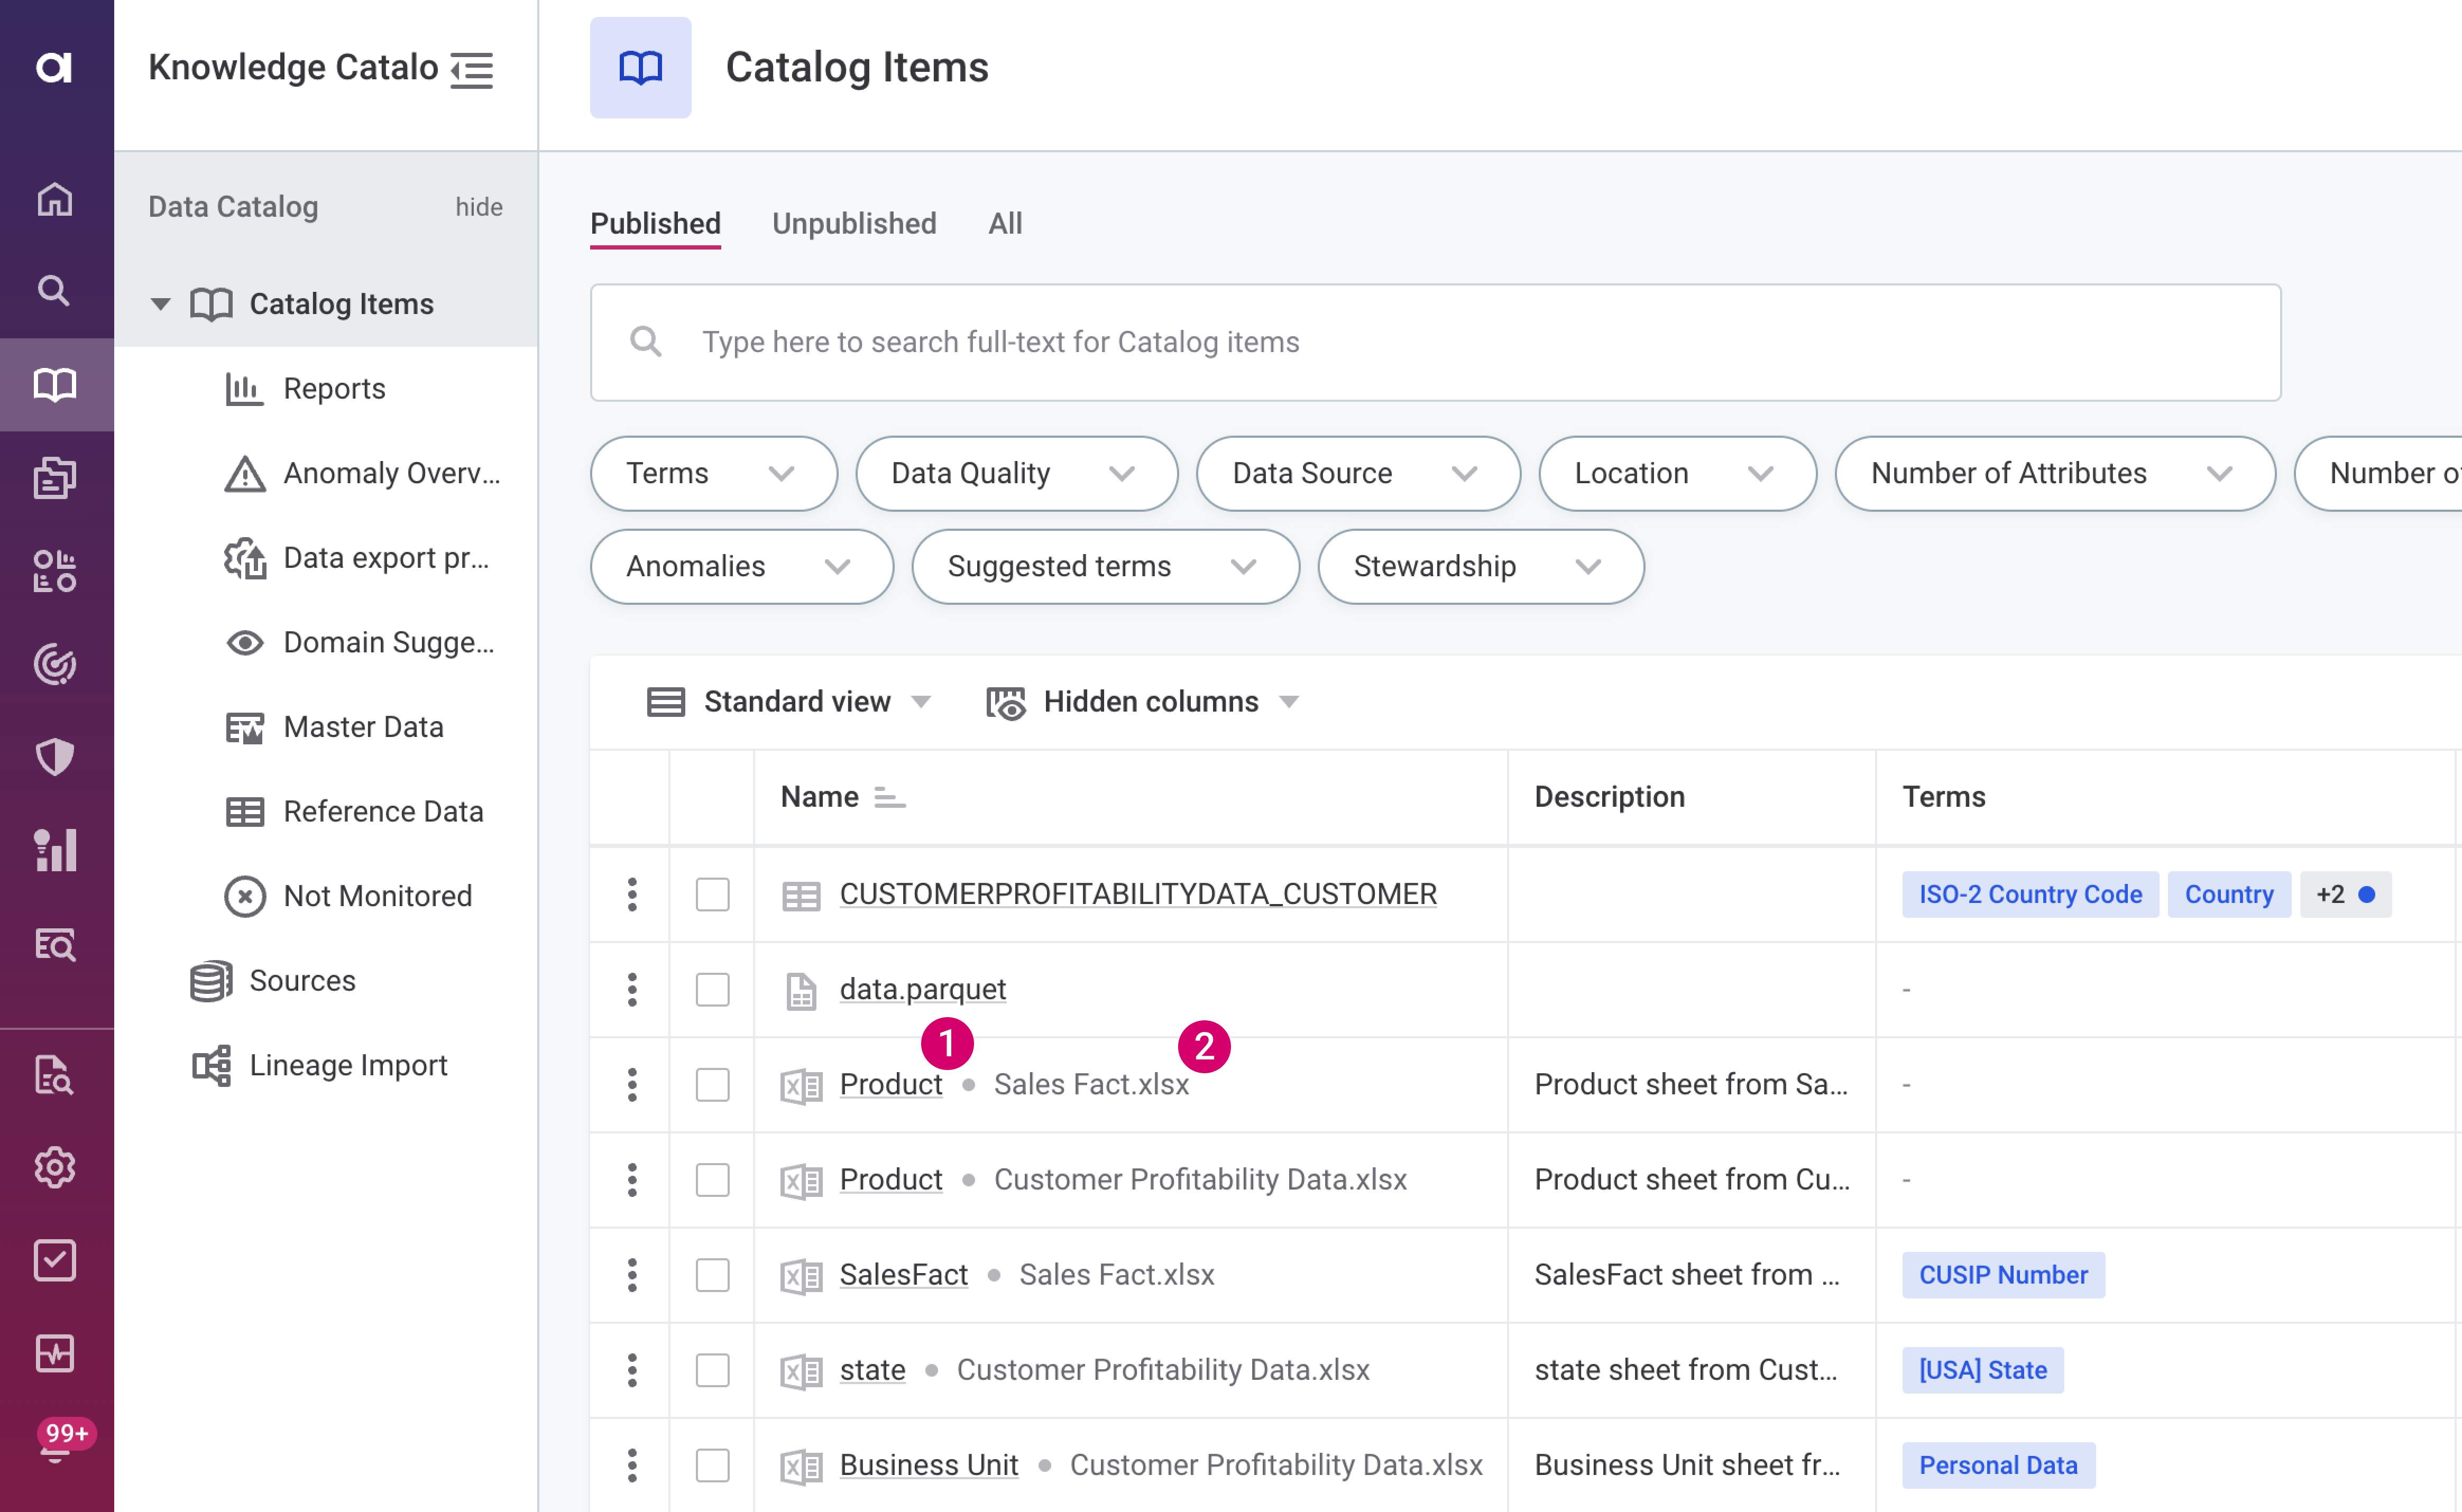This screenshot has width=2462, height=1512.
Task: Switch to the All tab
Action: click(1004, 223)
